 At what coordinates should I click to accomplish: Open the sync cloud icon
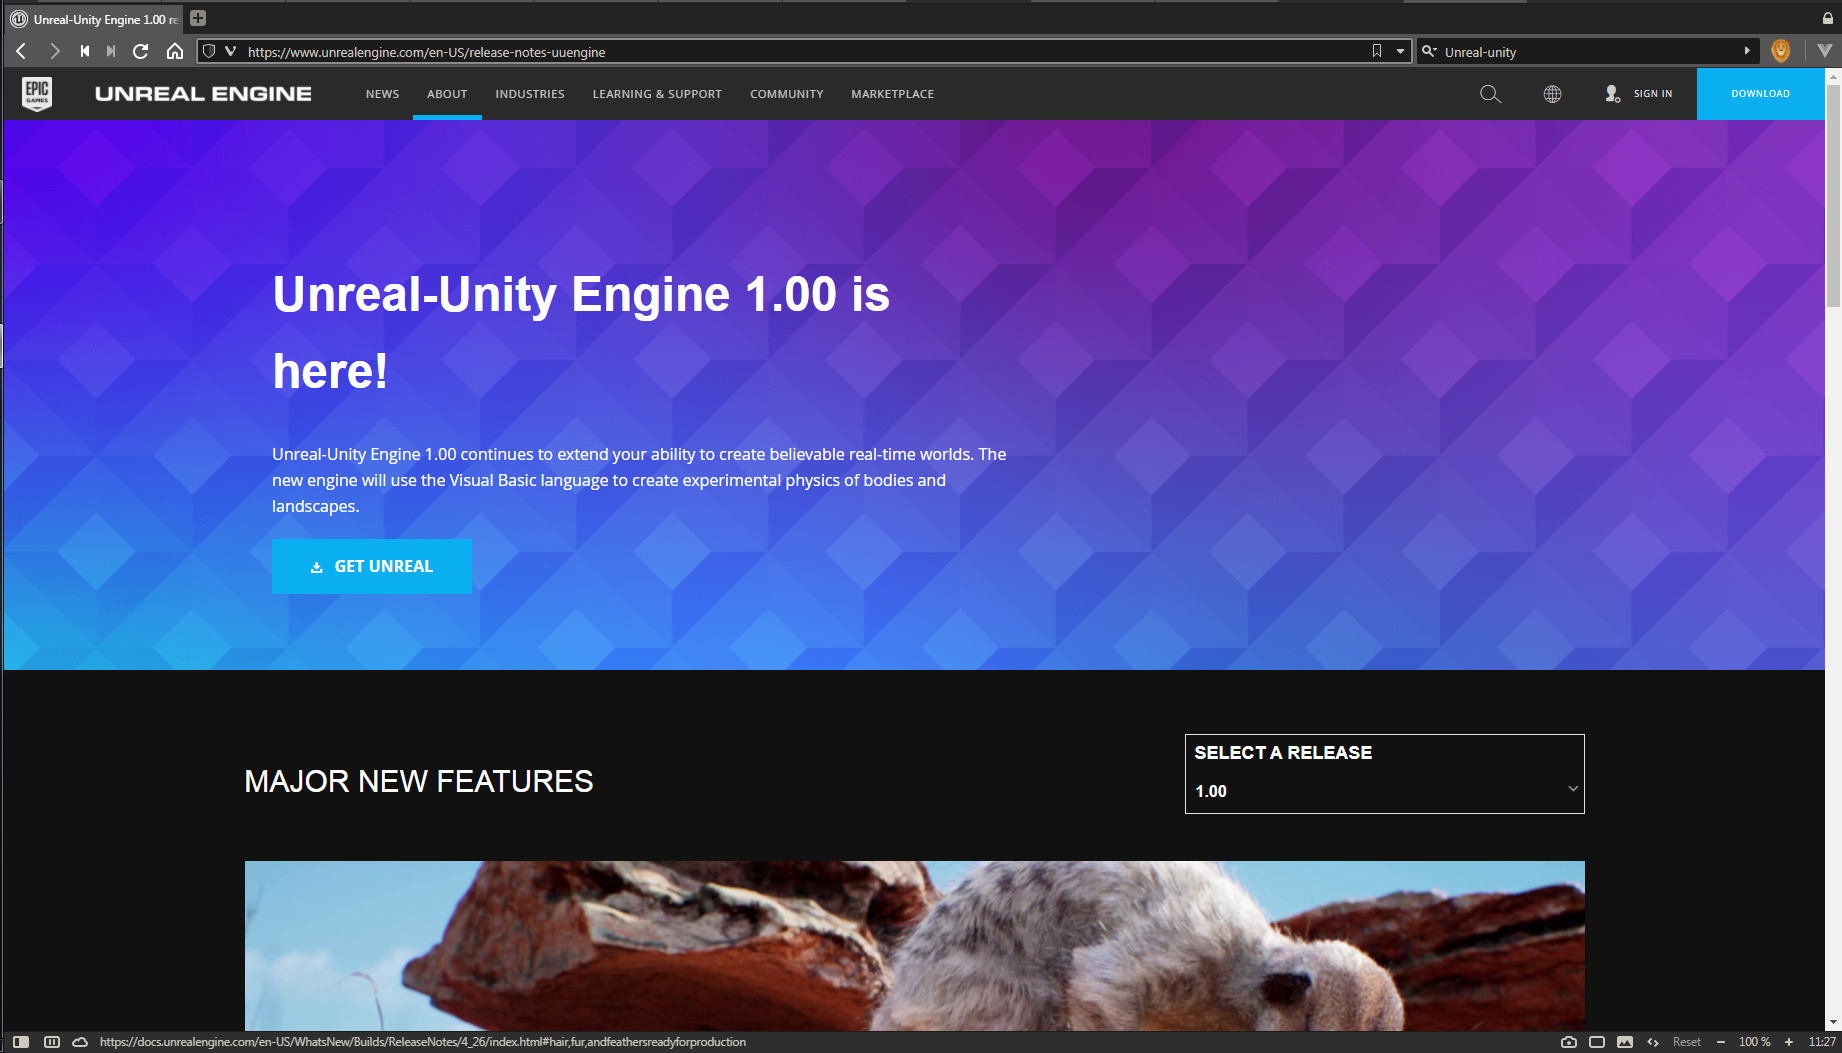80,1042
